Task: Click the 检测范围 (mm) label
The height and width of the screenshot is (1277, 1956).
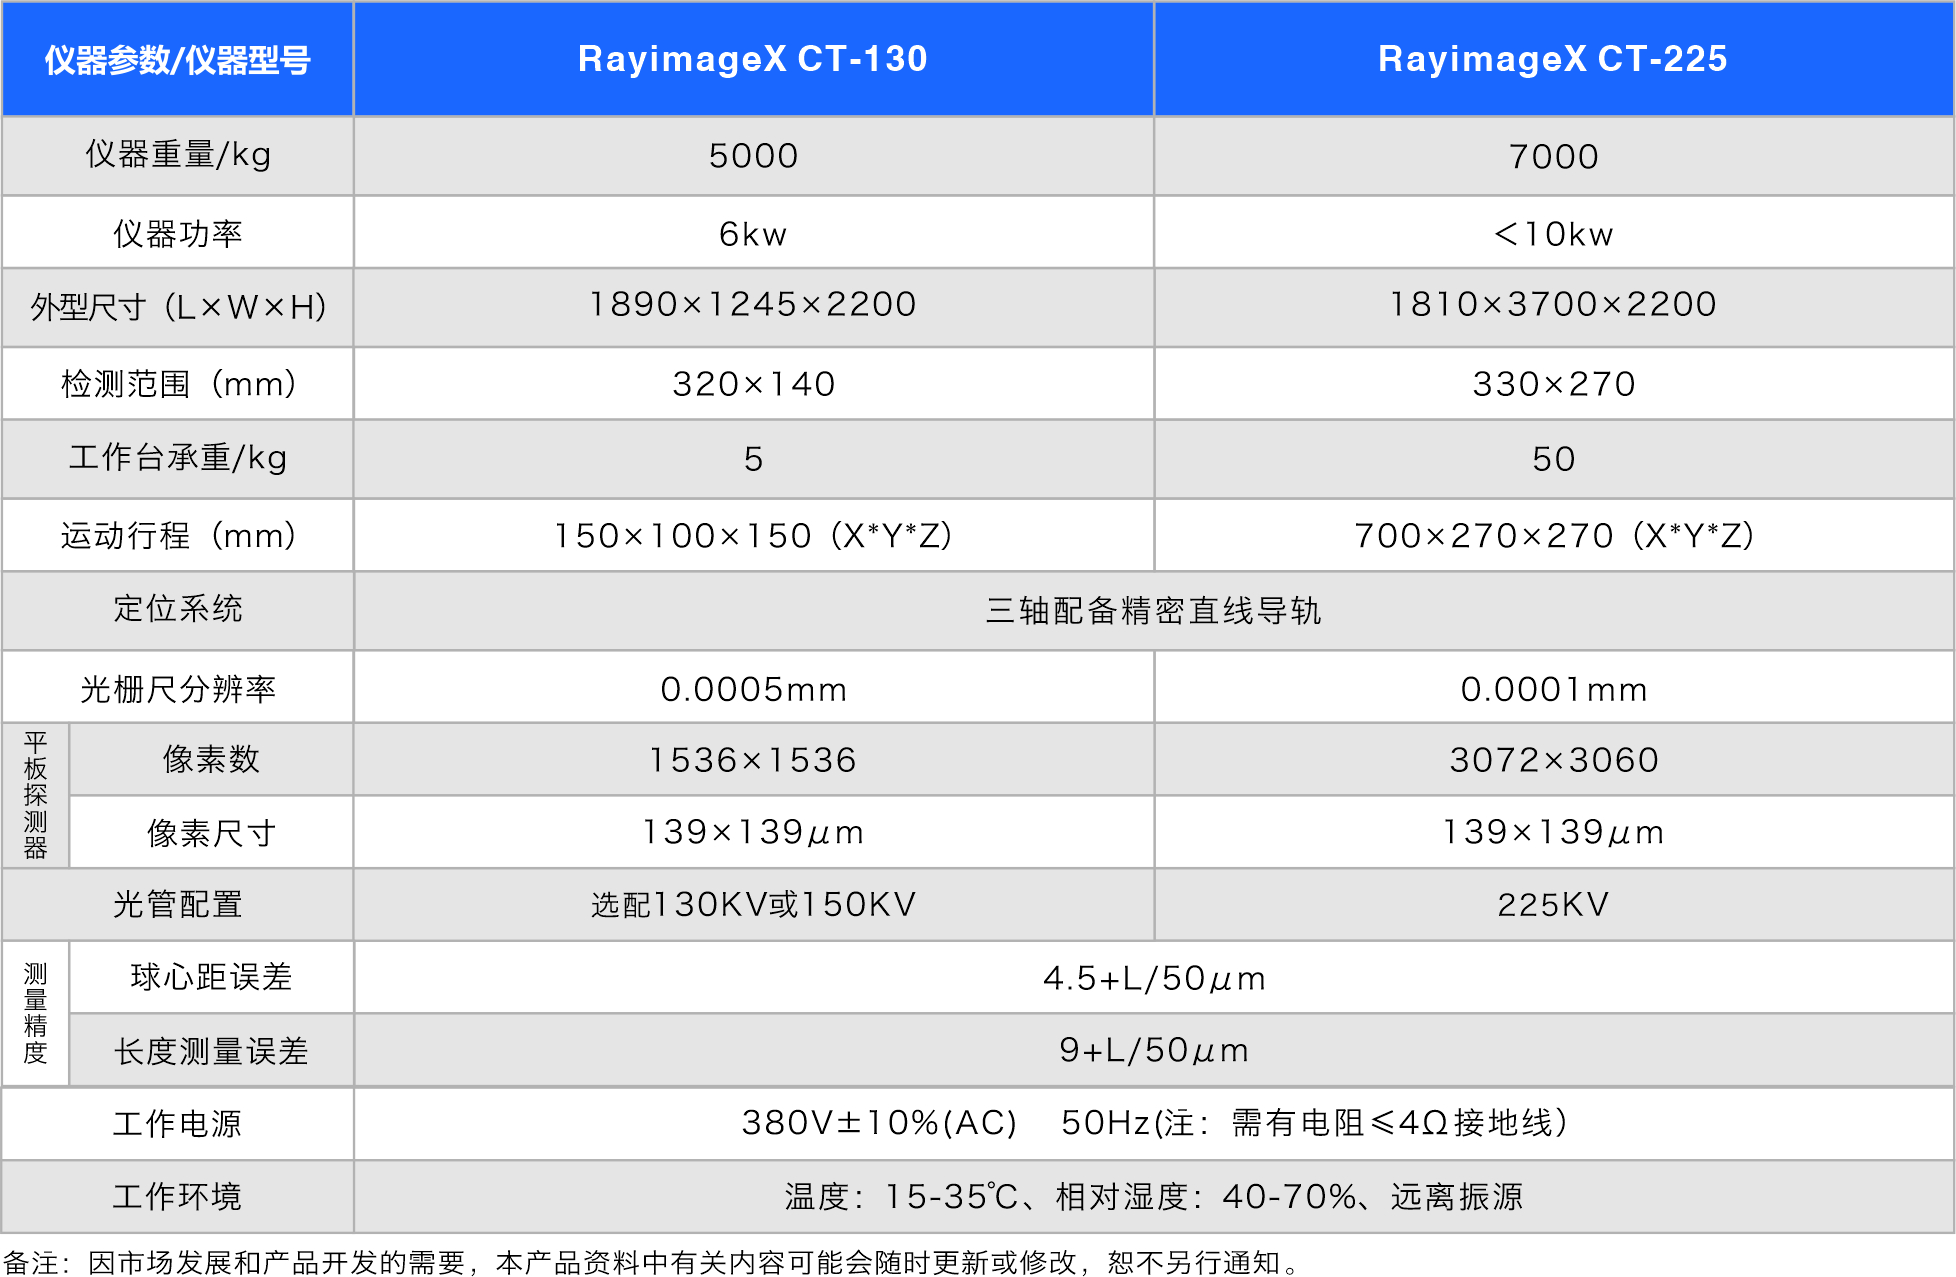Action: tap(177, 383)
